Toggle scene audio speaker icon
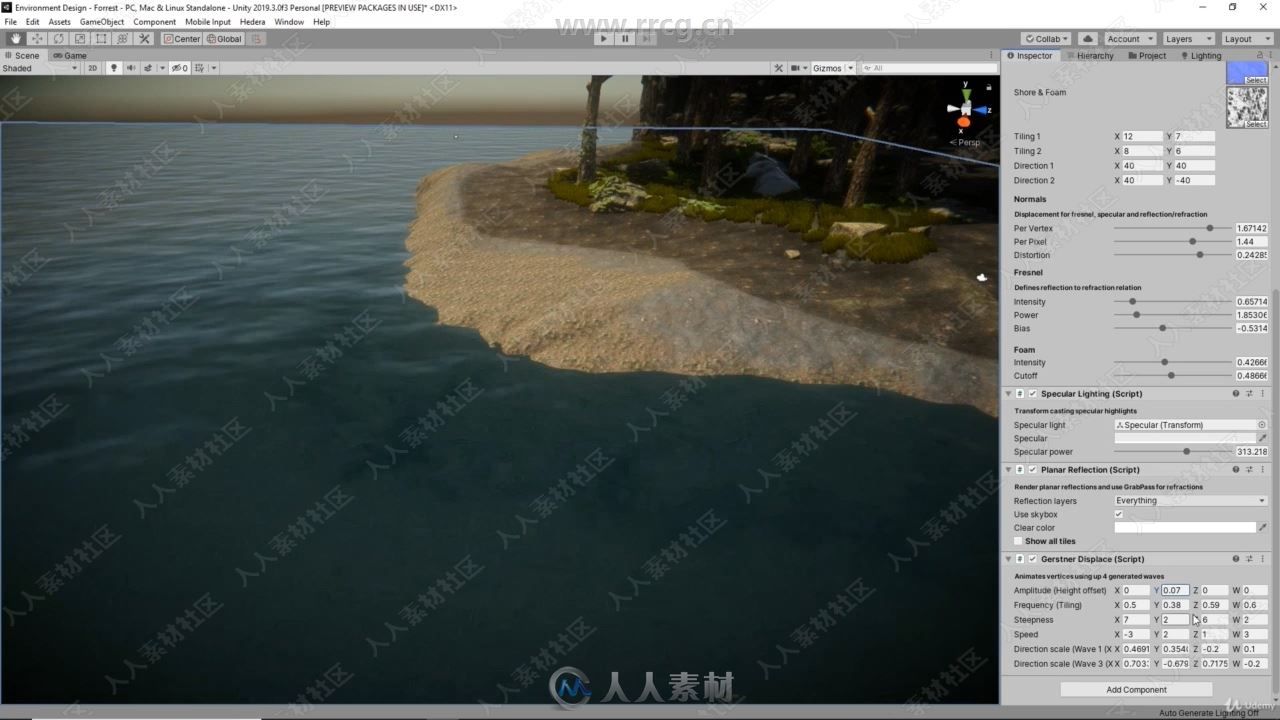Screen dimensions: 1280x720 tap(130, 68)
